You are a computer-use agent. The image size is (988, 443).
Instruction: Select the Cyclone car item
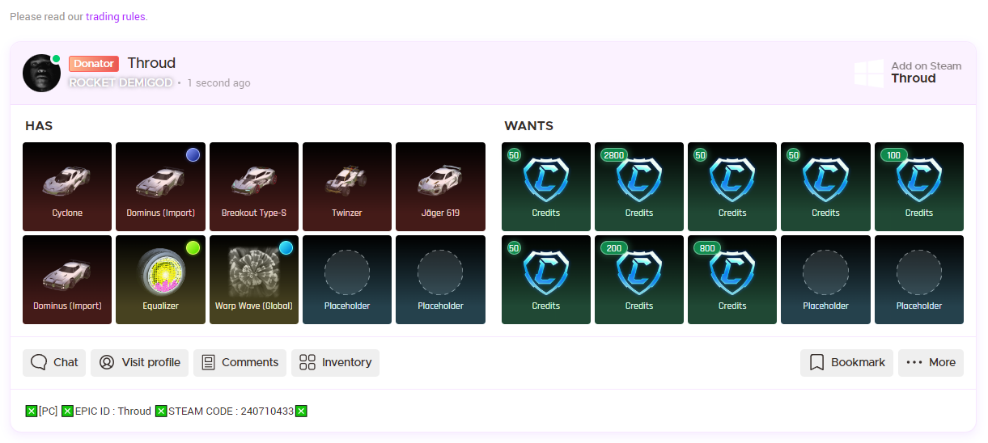(x=67, y=187)
